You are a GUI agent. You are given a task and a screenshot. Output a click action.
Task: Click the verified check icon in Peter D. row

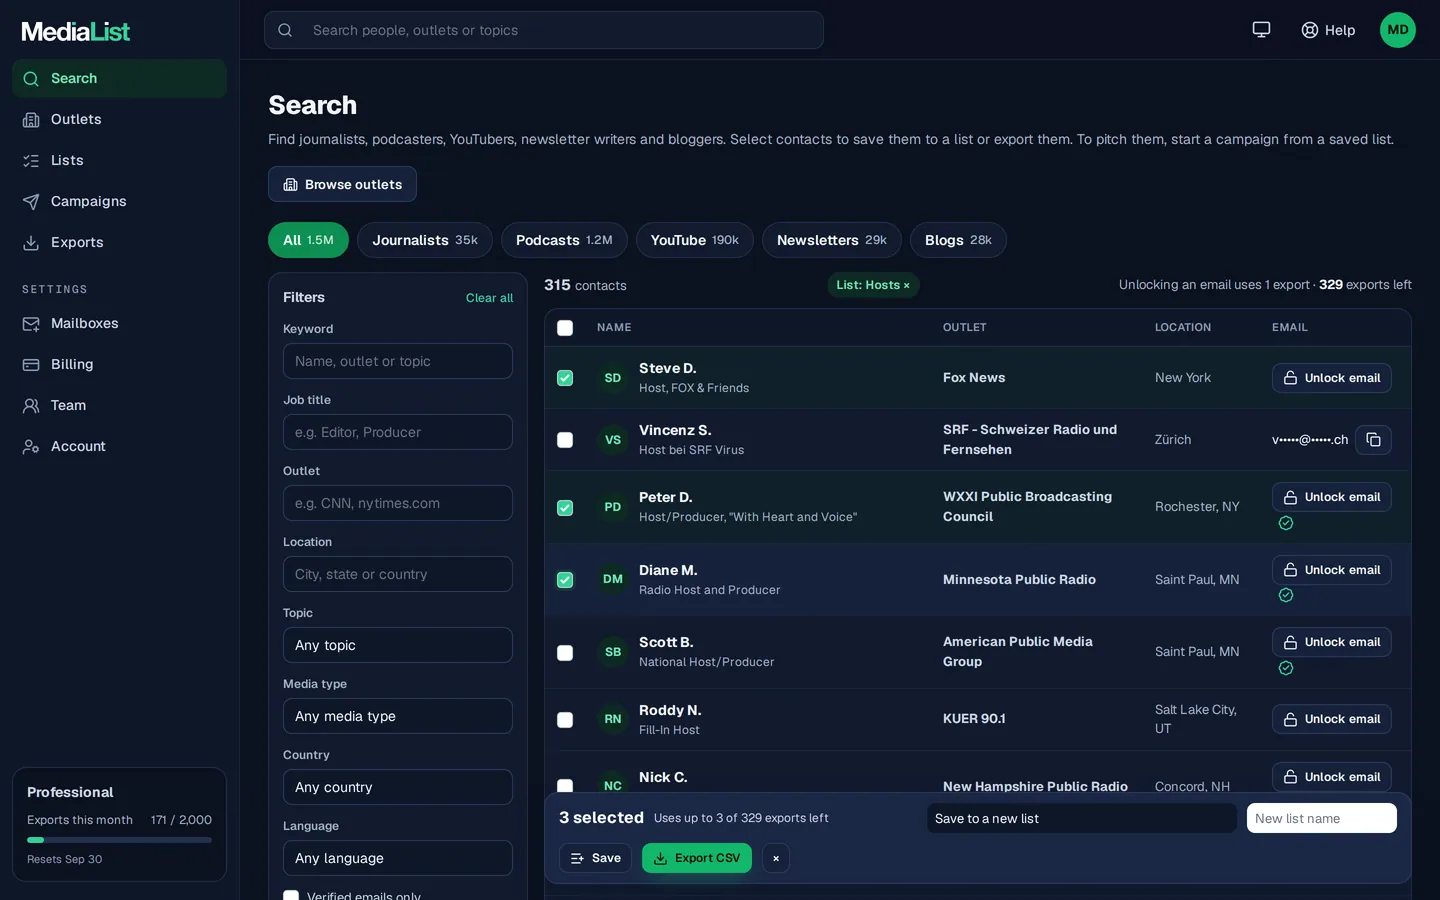(x=1286, y=523)
